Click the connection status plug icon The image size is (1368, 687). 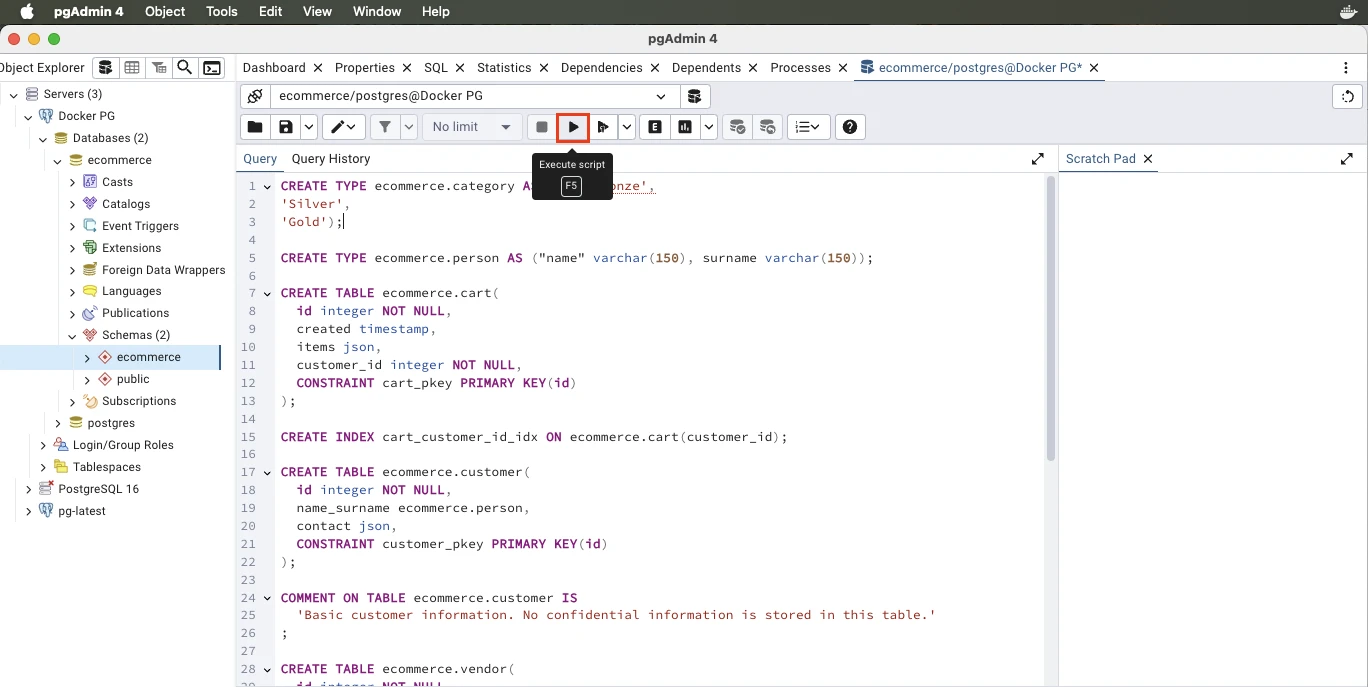click(x=255, y=96)
